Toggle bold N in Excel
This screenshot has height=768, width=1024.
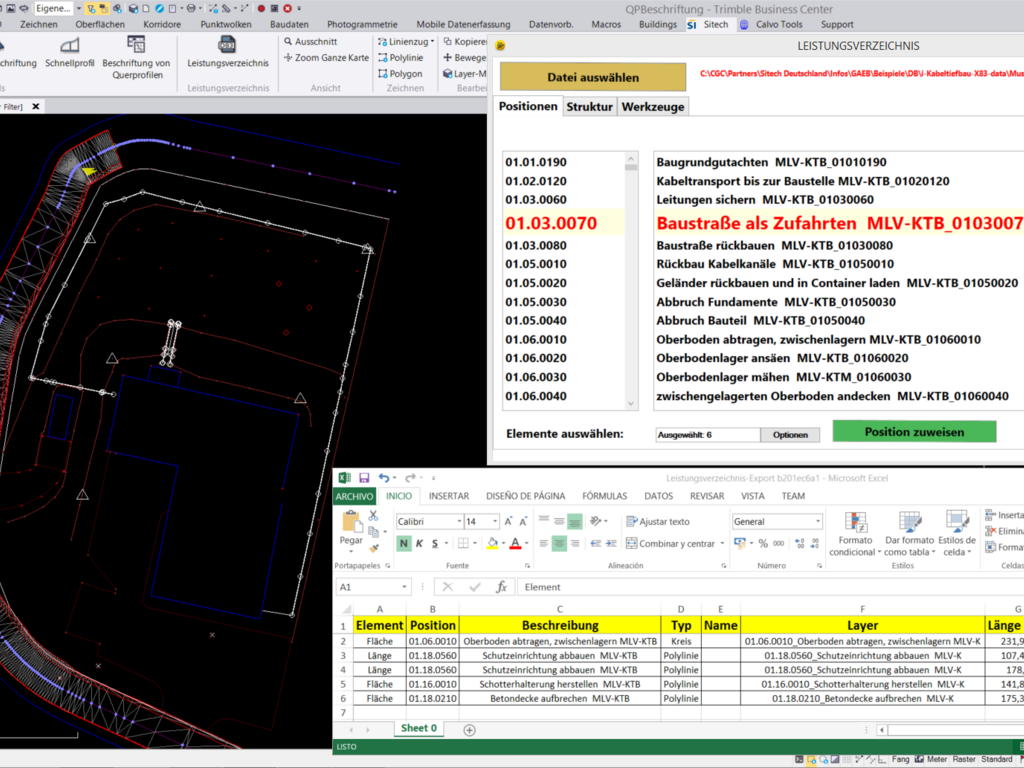[x=404, y=543]
